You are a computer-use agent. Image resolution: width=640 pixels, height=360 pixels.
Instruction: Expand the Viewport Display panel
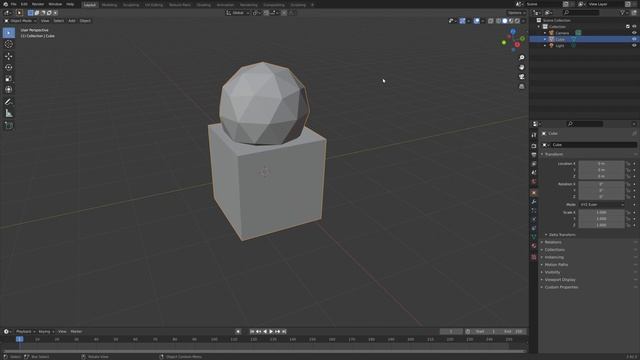pos(560,280)
